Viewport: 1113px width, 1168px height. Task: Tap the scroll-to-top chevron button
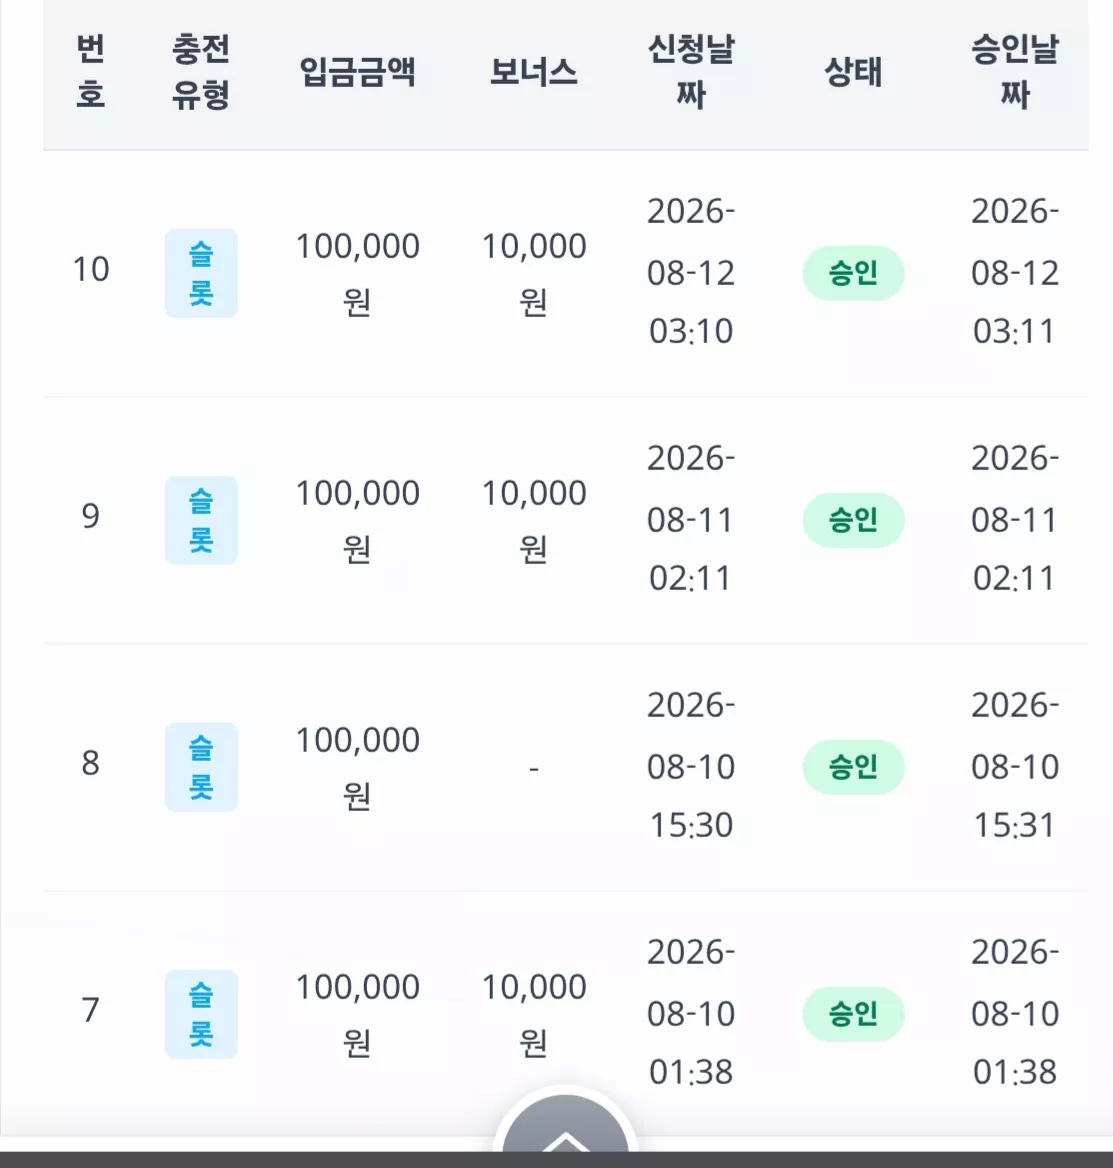pos(565,1129)
